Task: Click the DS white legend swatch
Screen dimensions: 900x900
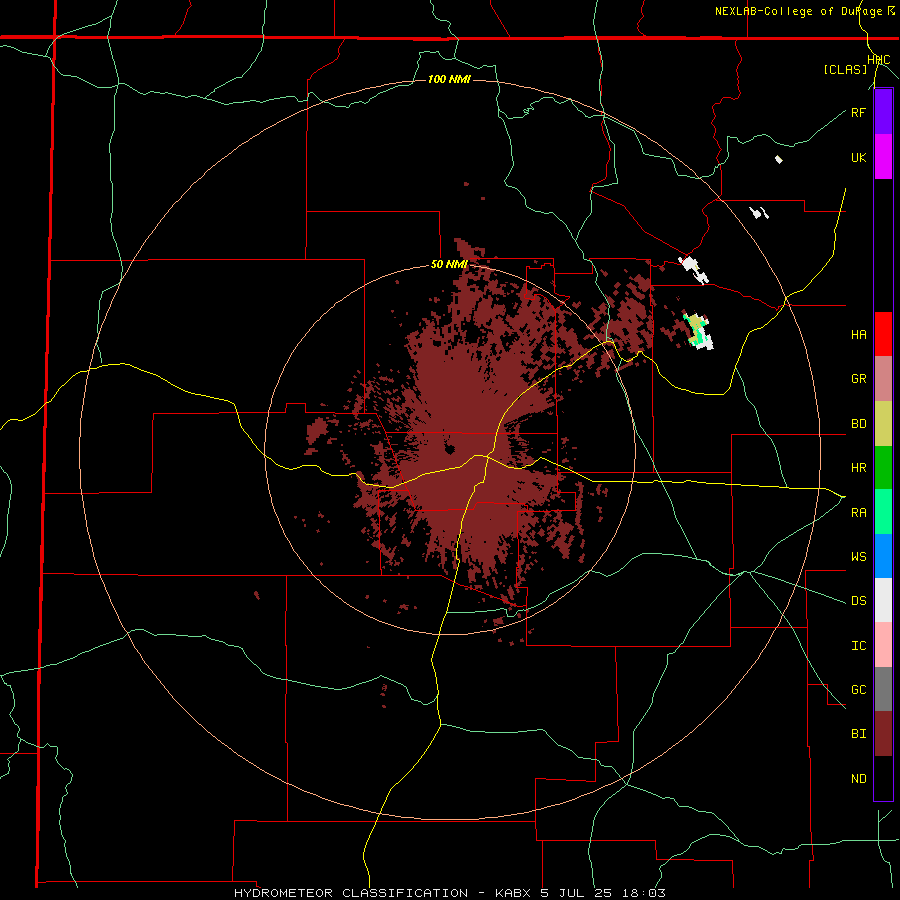Action: click(x=883, y=600)
